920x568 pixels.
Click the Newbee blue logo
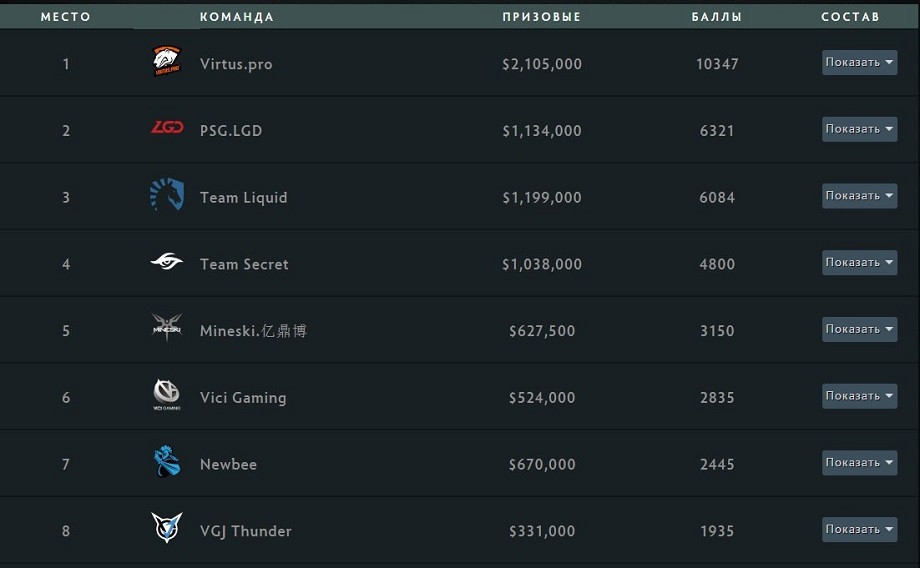tap(167, 461)
